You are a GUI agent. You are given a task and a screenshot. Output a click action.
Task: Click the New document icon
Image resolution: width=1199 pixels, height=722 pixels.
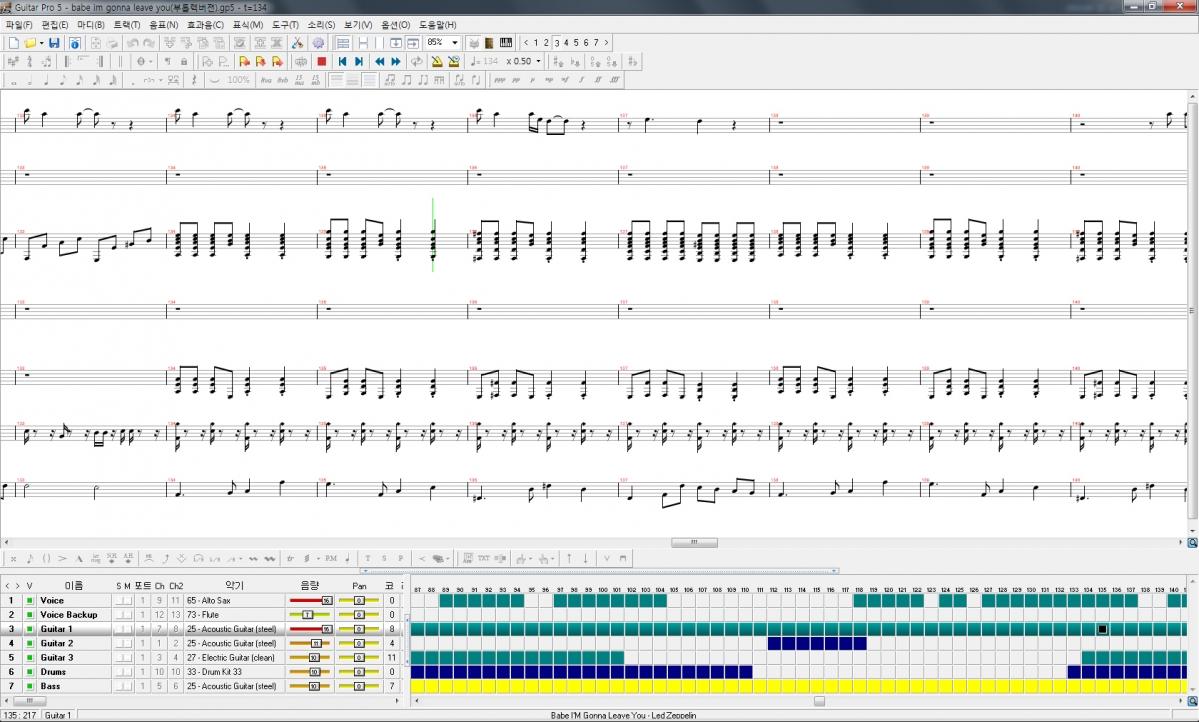click(13, 43)
